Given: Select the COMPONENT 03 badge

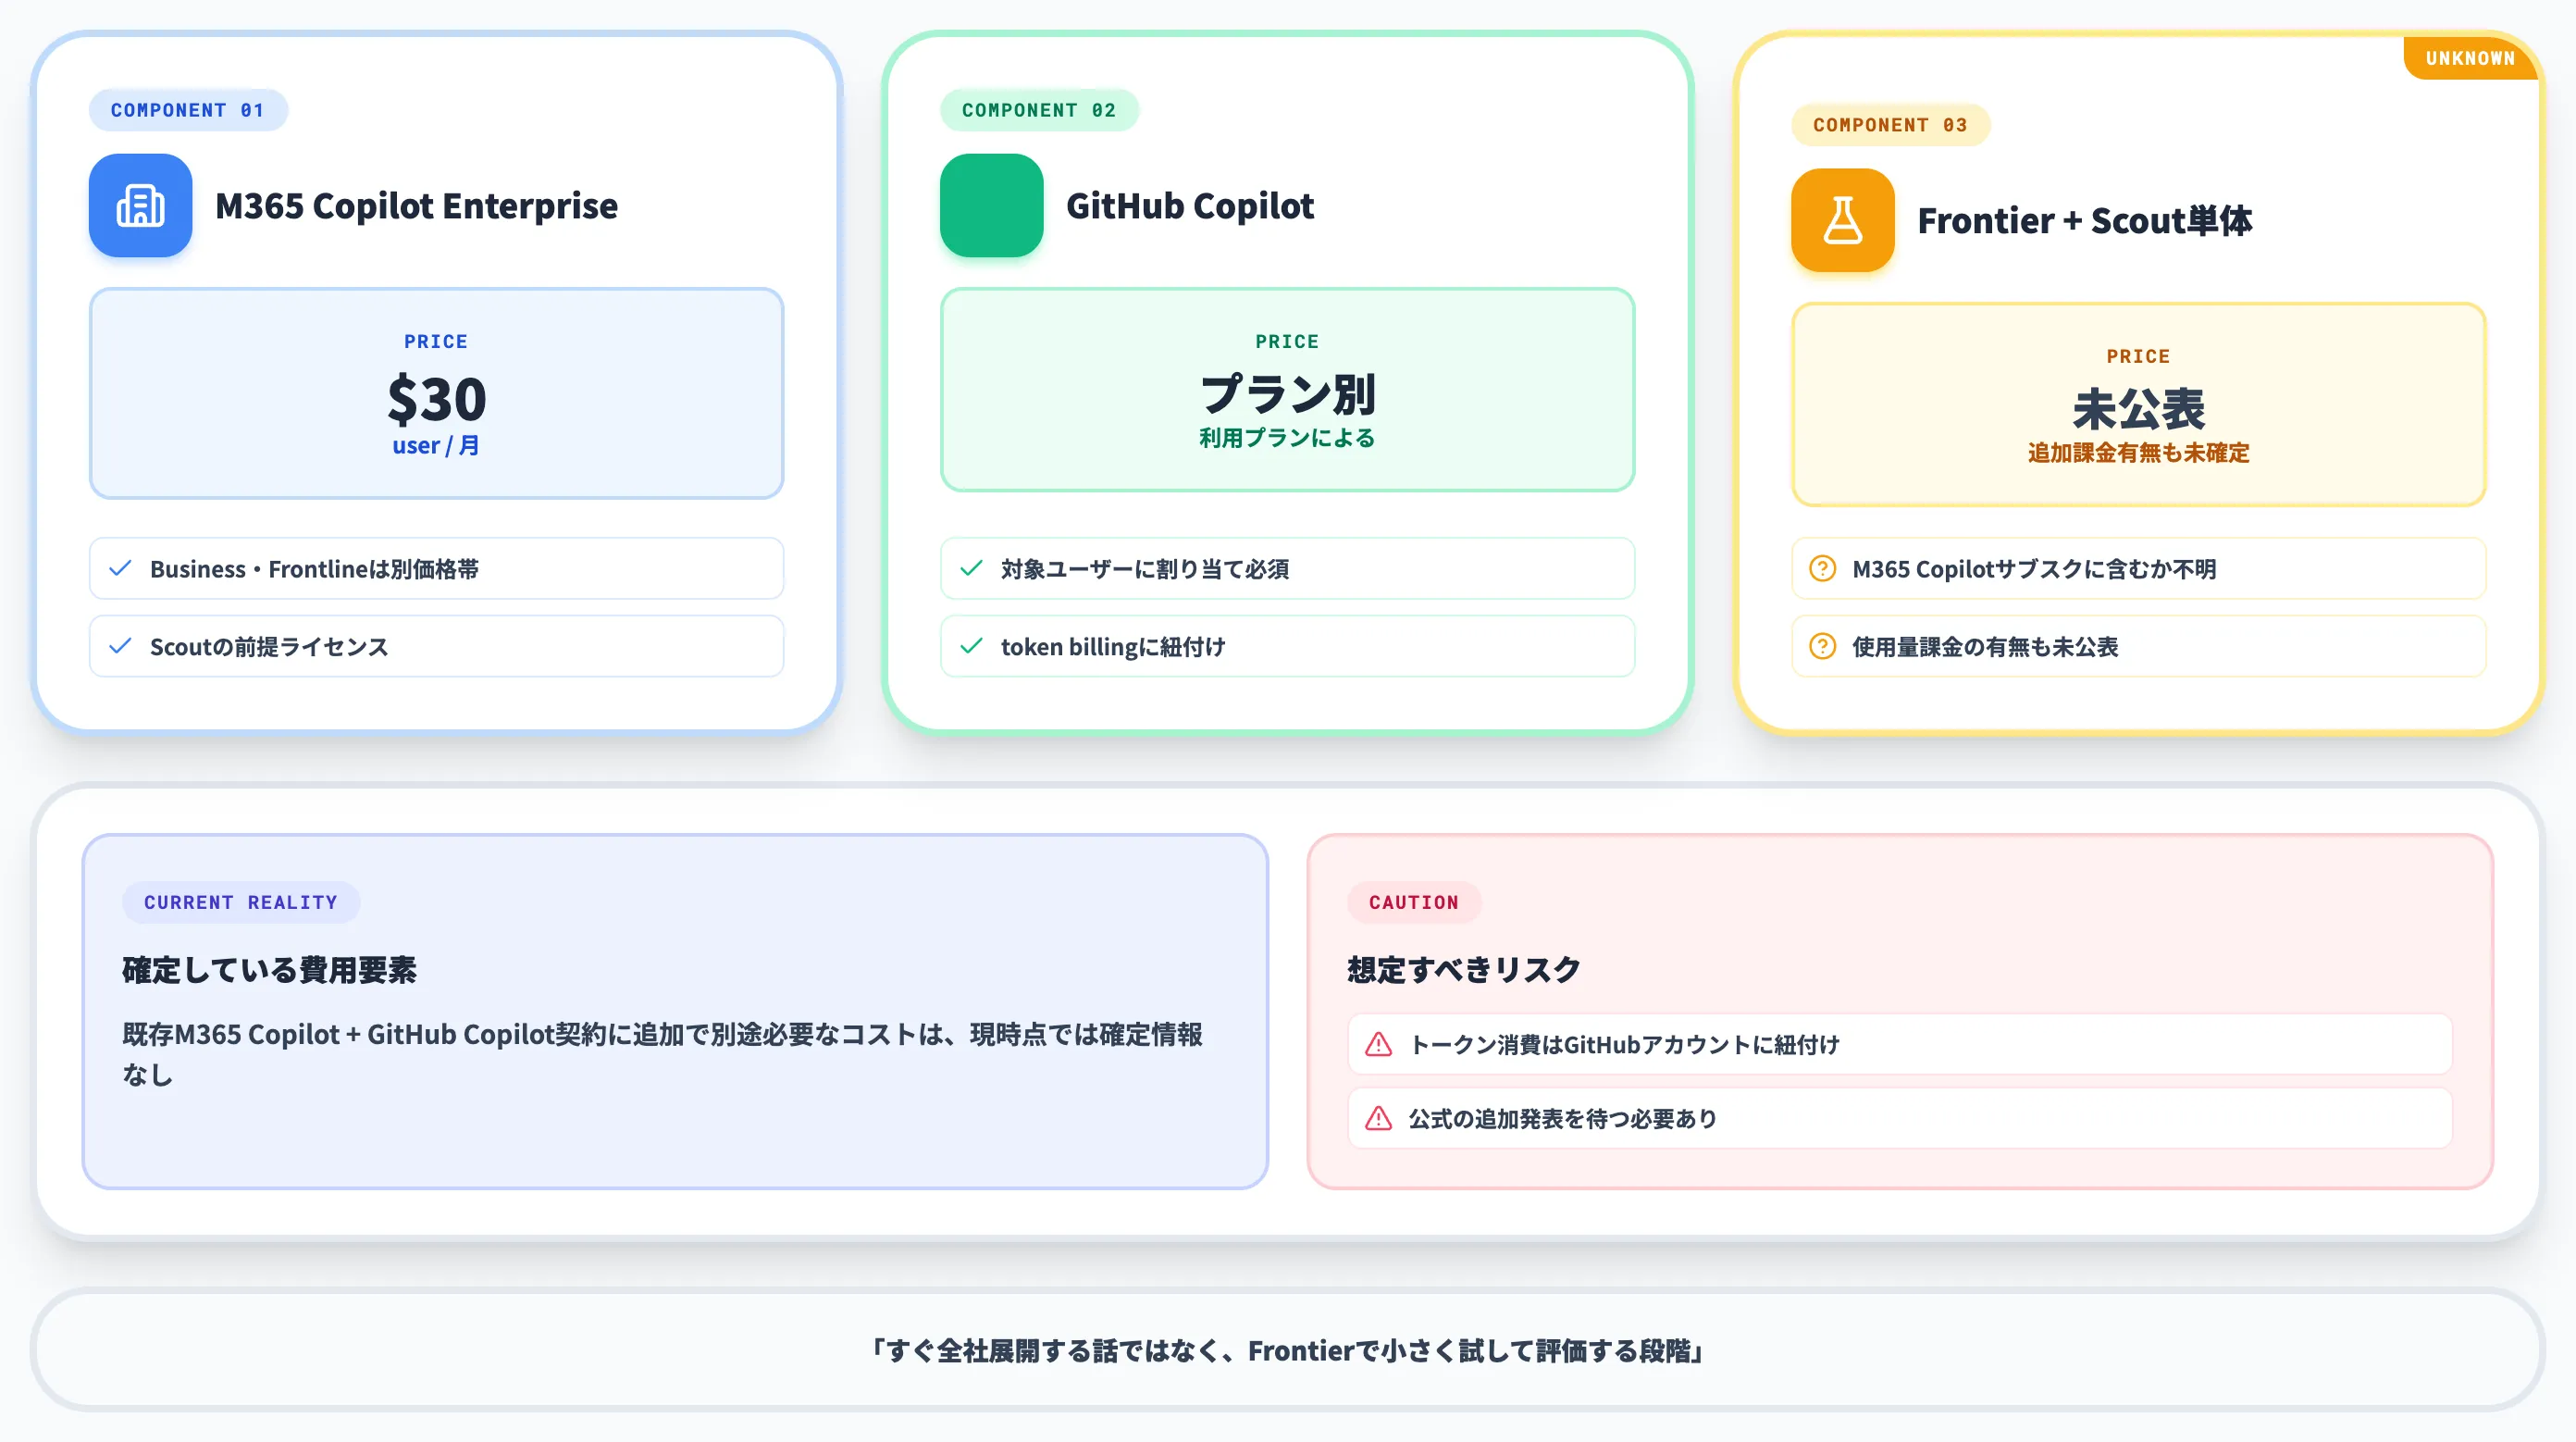Looking at the screenshot, I should [1890, 125].
